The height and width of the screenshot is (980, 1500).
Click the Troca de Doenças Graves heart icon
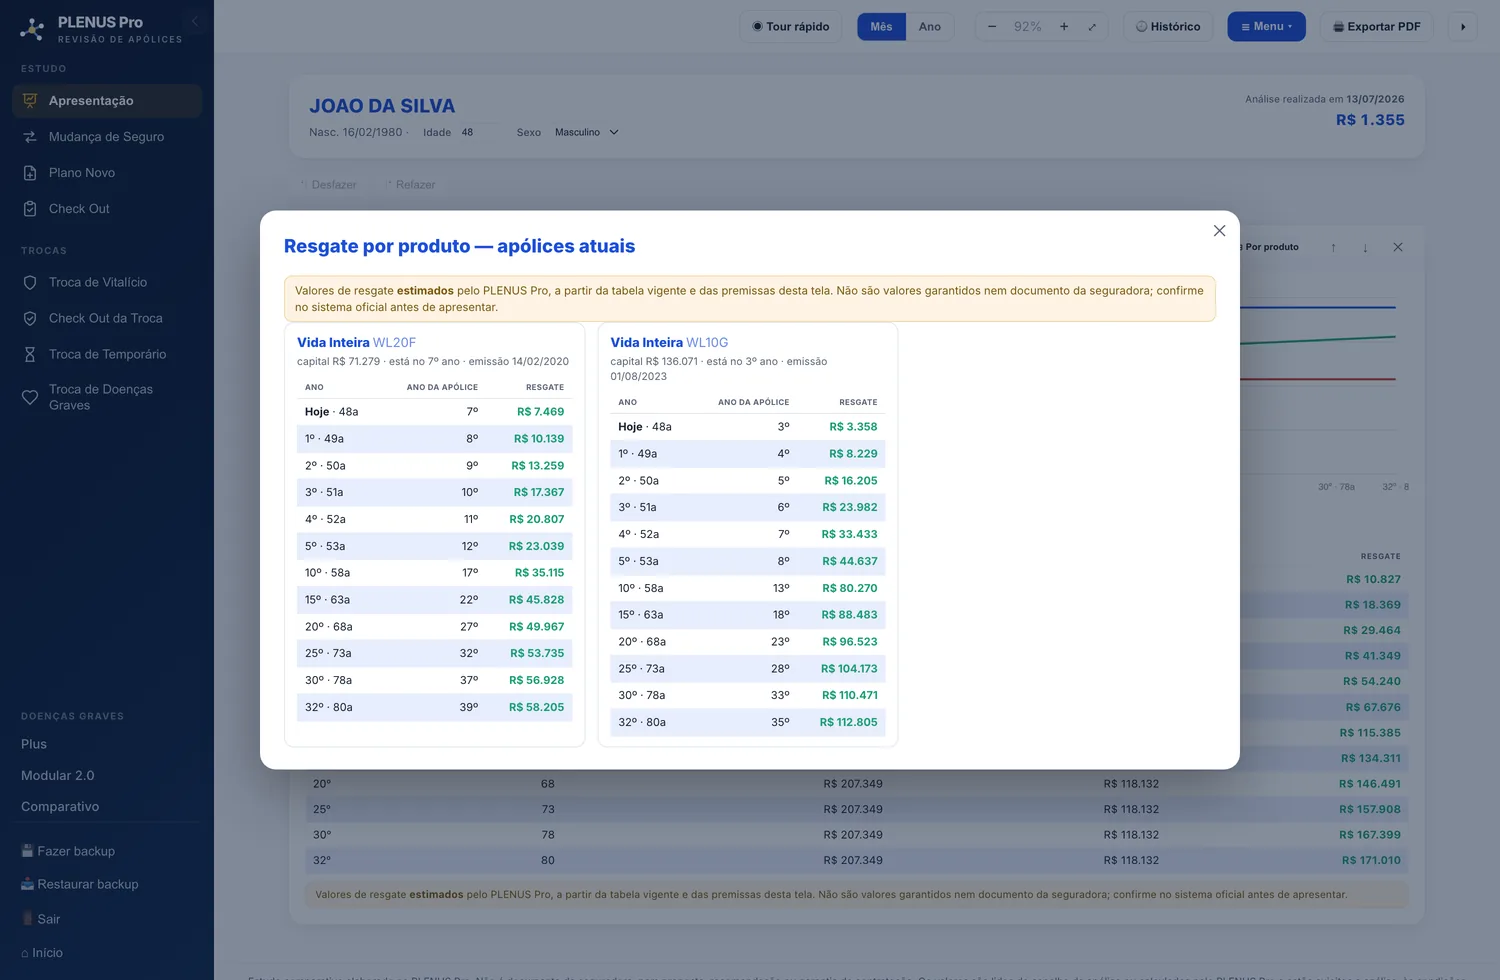[x=30, y=397]
